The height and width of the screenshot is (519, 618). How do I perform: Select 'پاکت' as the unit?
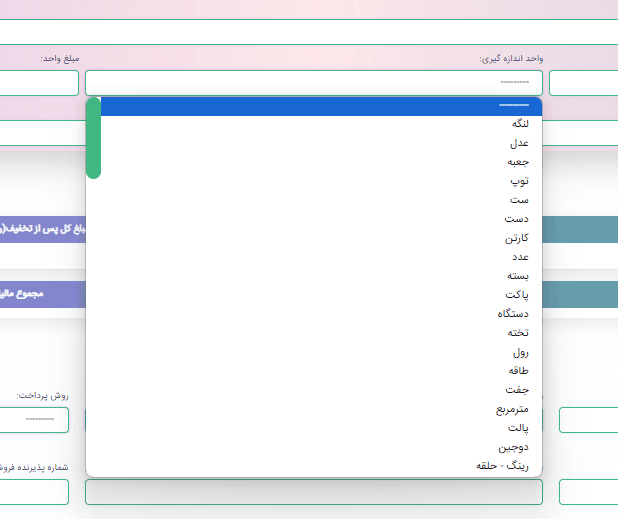[517, 295]
